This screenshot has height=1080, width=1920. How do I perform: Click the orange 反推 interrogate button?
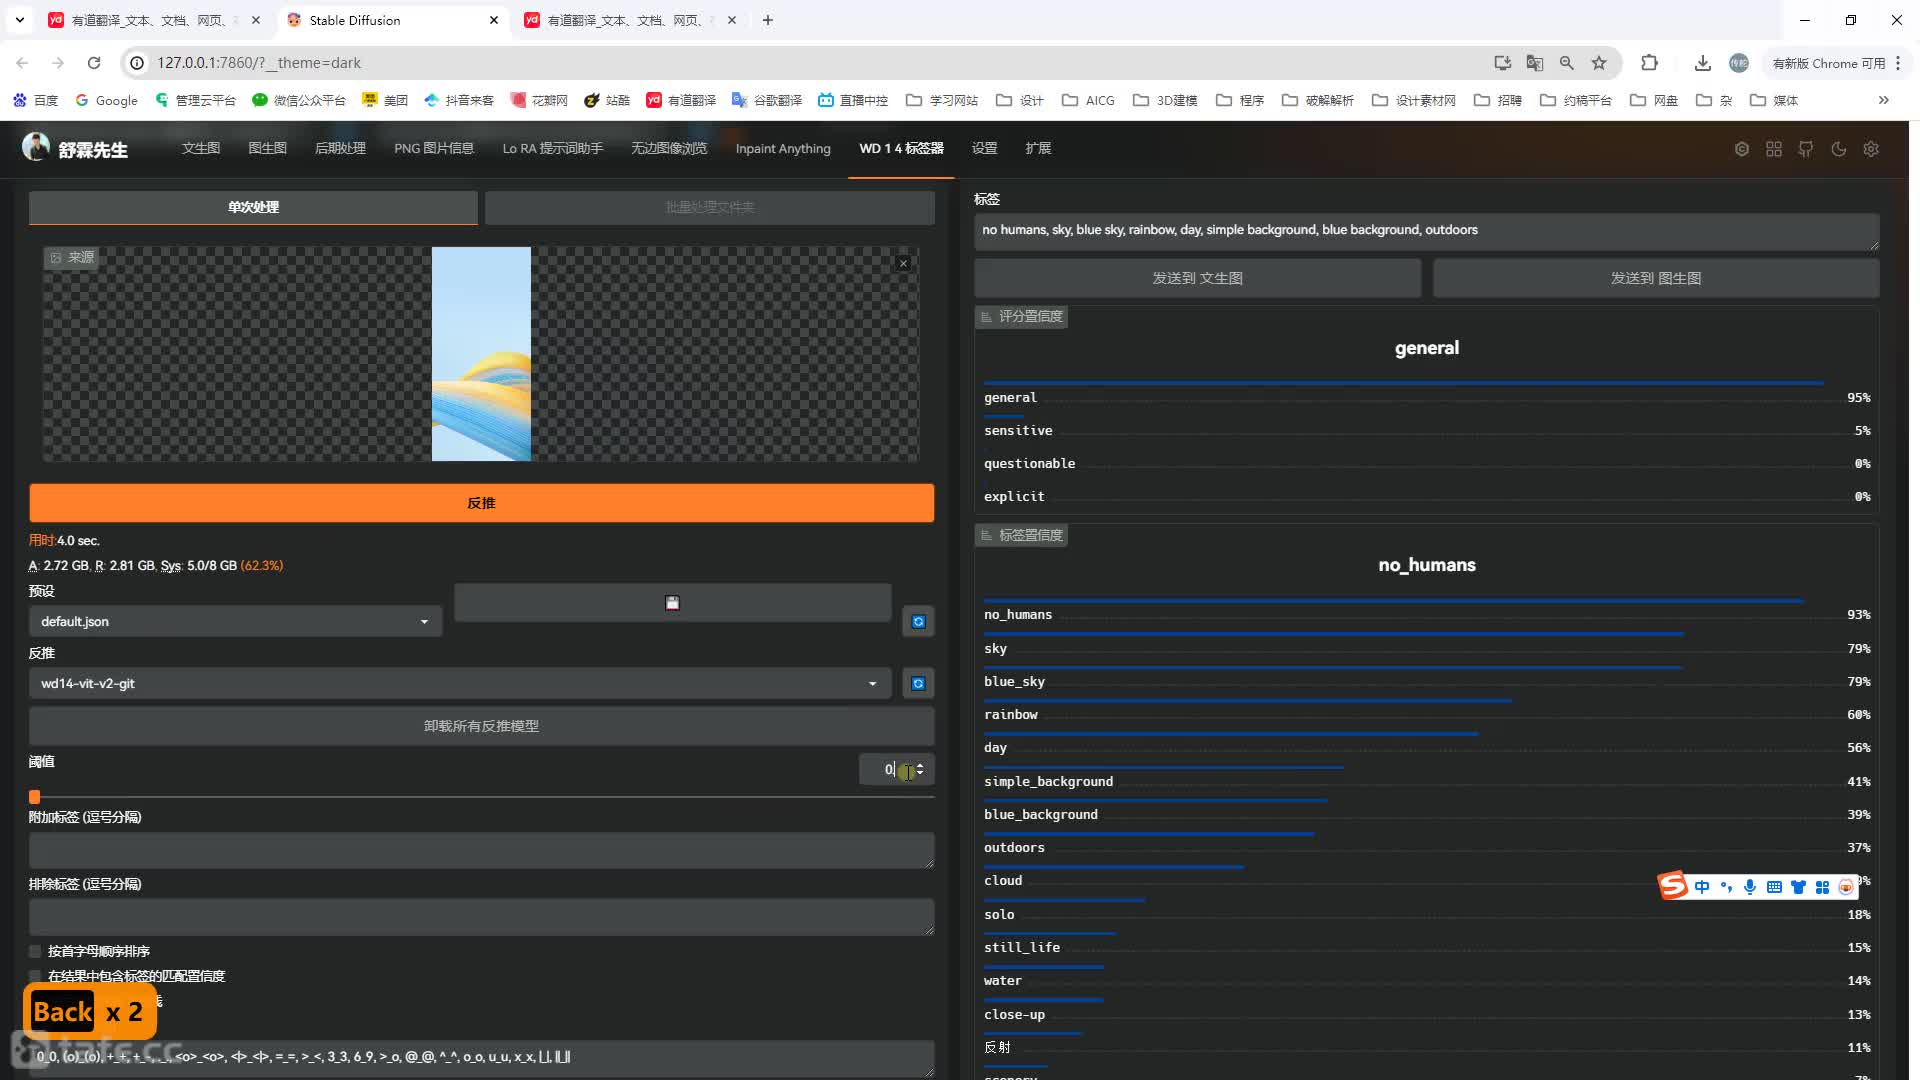tap(481, 503)
